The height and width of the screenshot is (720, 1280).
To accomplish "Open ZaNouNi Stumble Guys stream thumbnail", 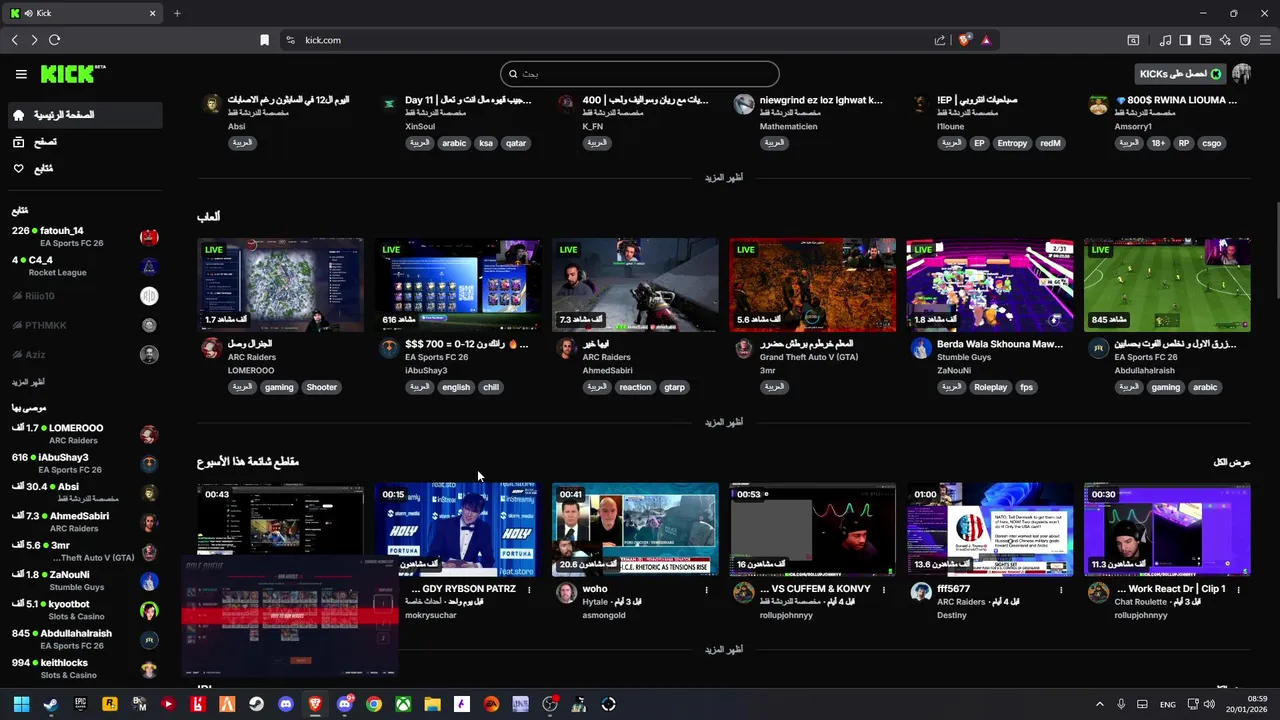I will 990,284.
